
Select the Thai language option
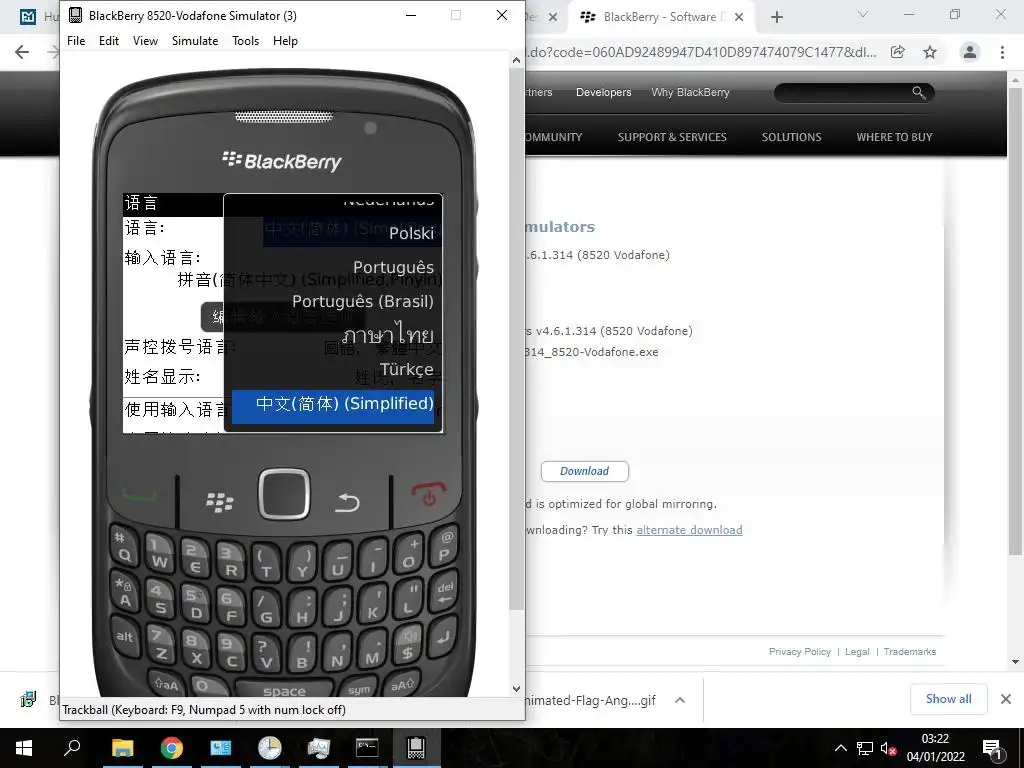(x=388, y=335)
